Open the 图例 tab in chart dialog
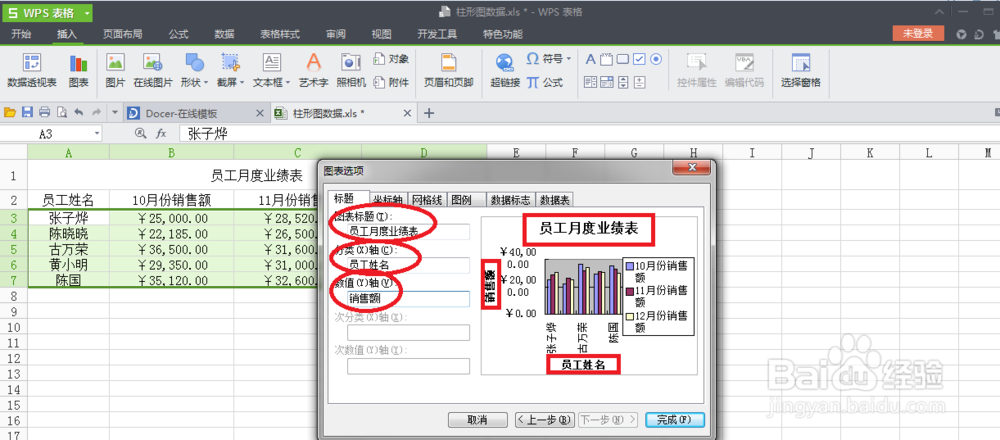The width and height of the screenshot is (1000, 440). pyautogui.click(x=467, y=200)
